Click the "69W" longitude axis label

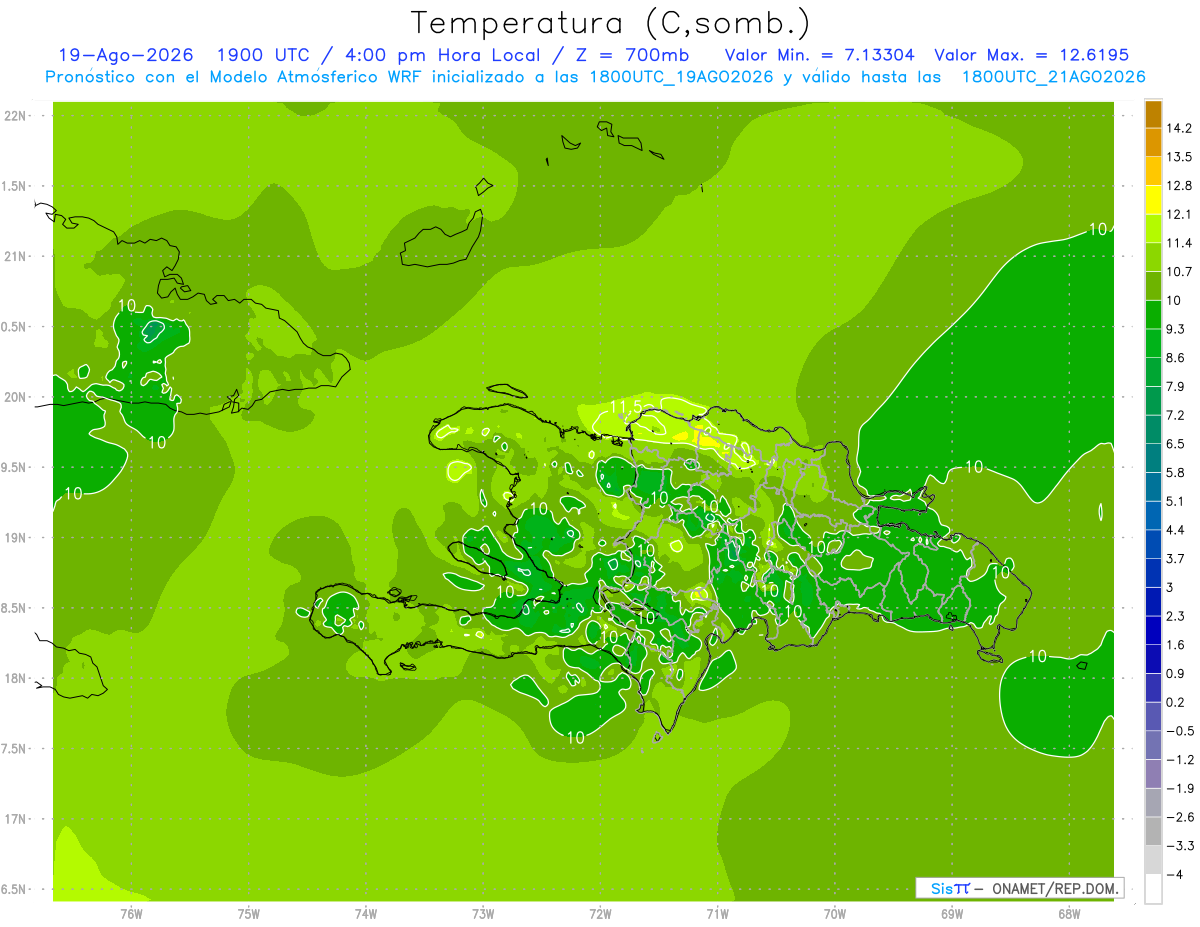click(952, 913)
